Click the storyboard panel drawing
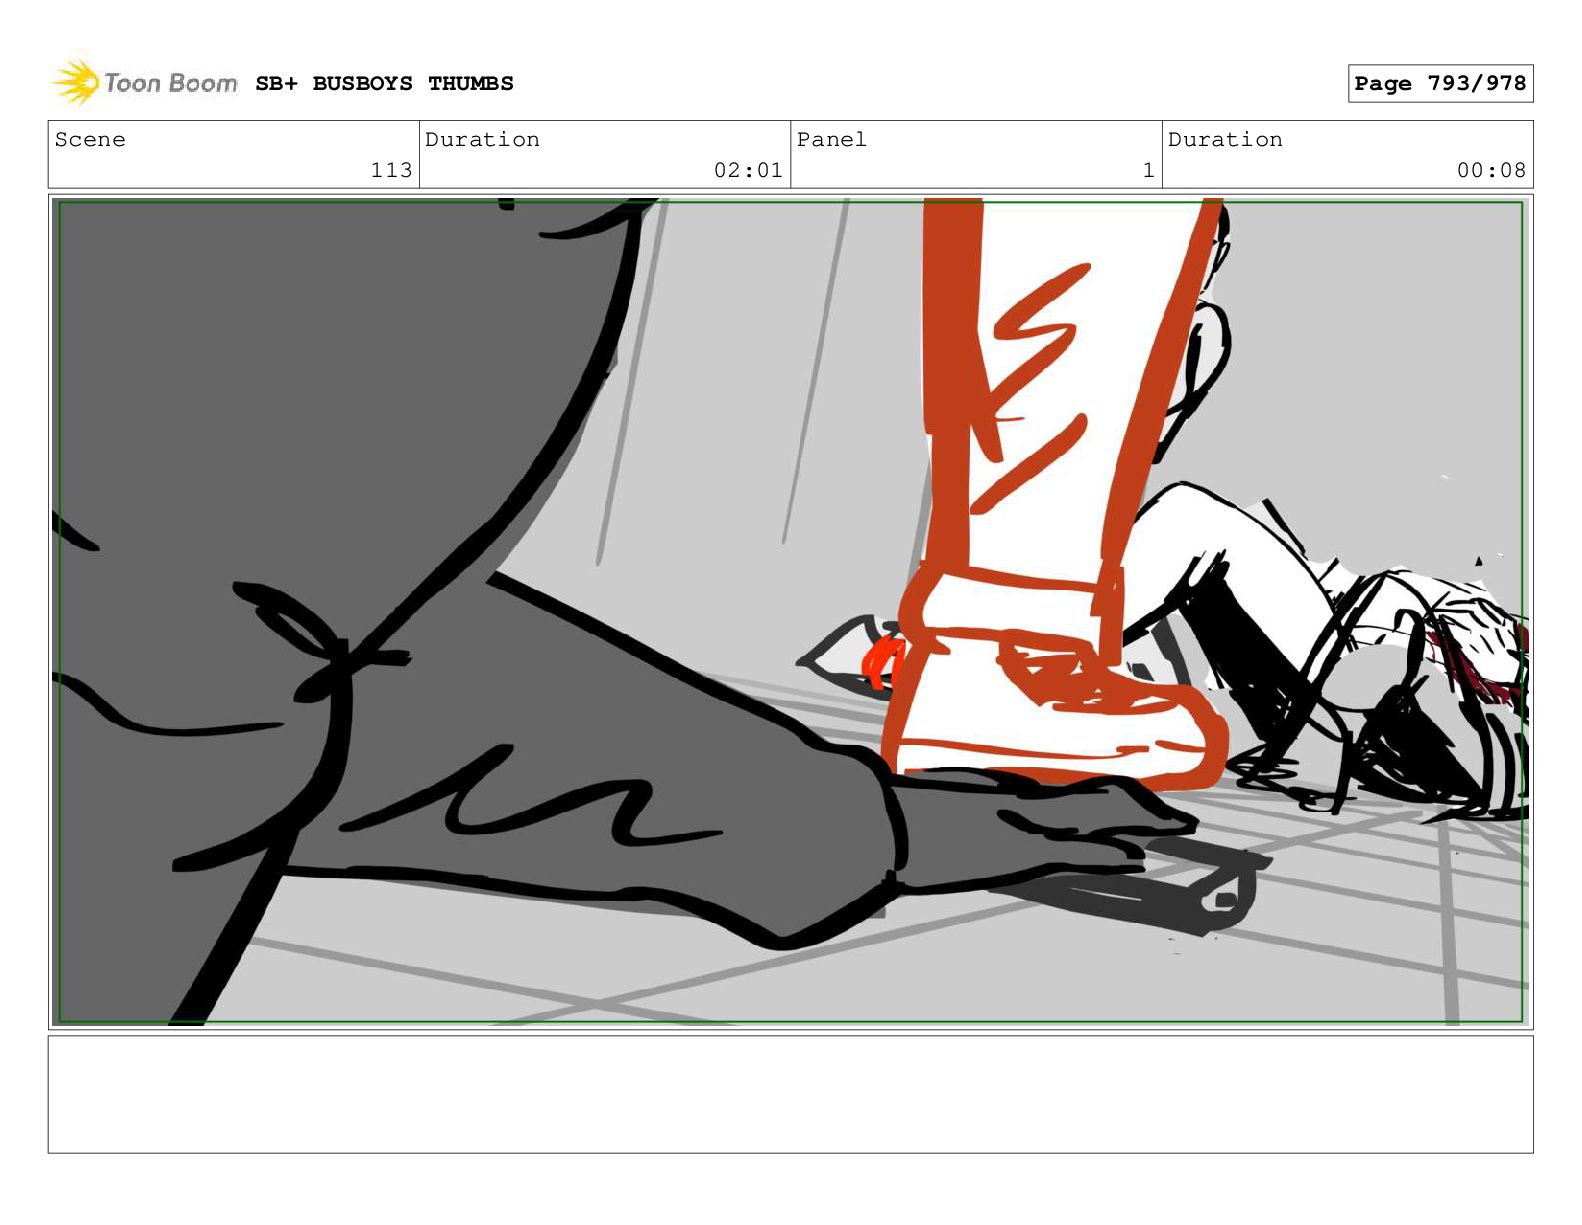This screenshot has width=1582, height=1225. pyautogui.click(x=790, y=612)
